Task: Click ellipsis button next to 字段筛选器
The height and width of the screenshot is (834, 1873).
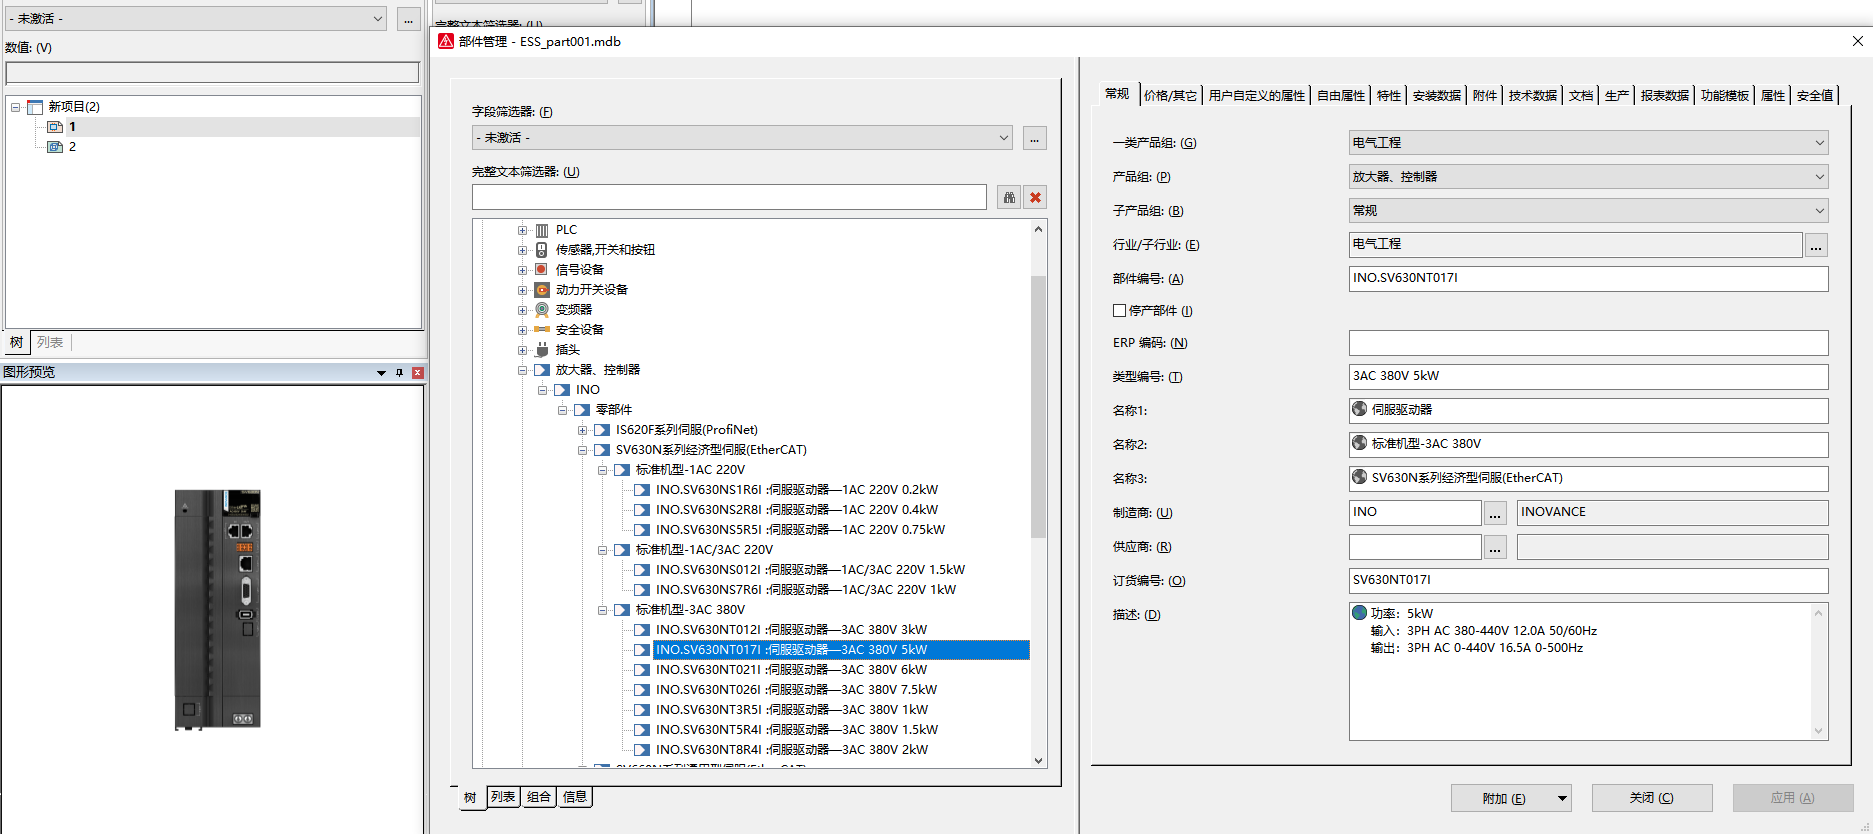Action: pyautogui.click(x=1035, y=138)
